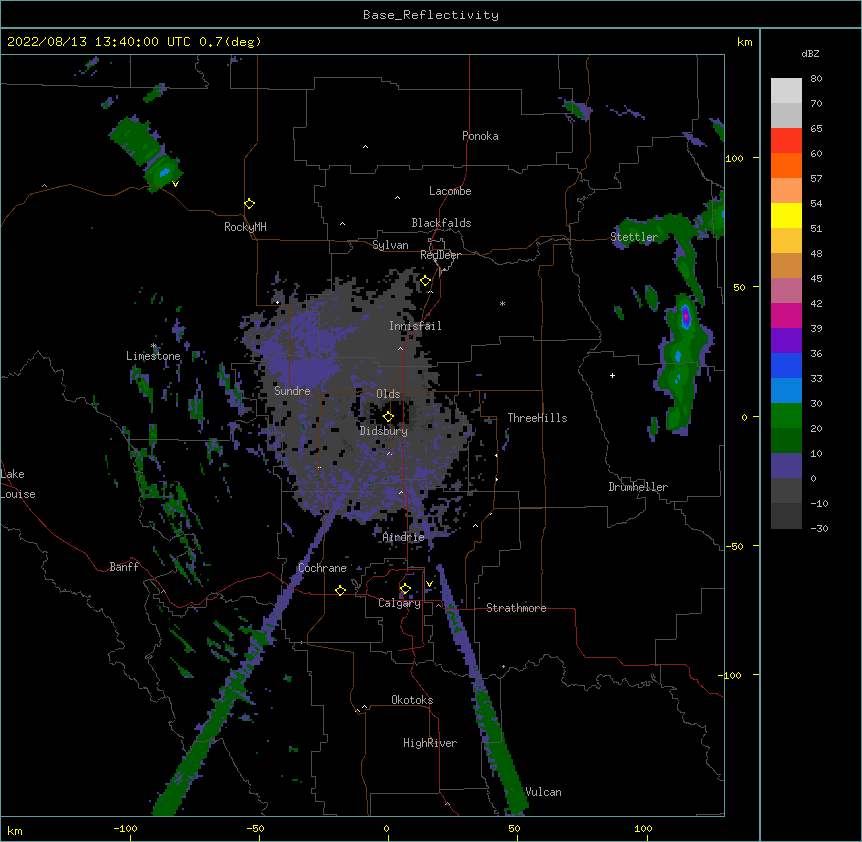Click the Base_Reflectivity title

click(x=431, y=15)
